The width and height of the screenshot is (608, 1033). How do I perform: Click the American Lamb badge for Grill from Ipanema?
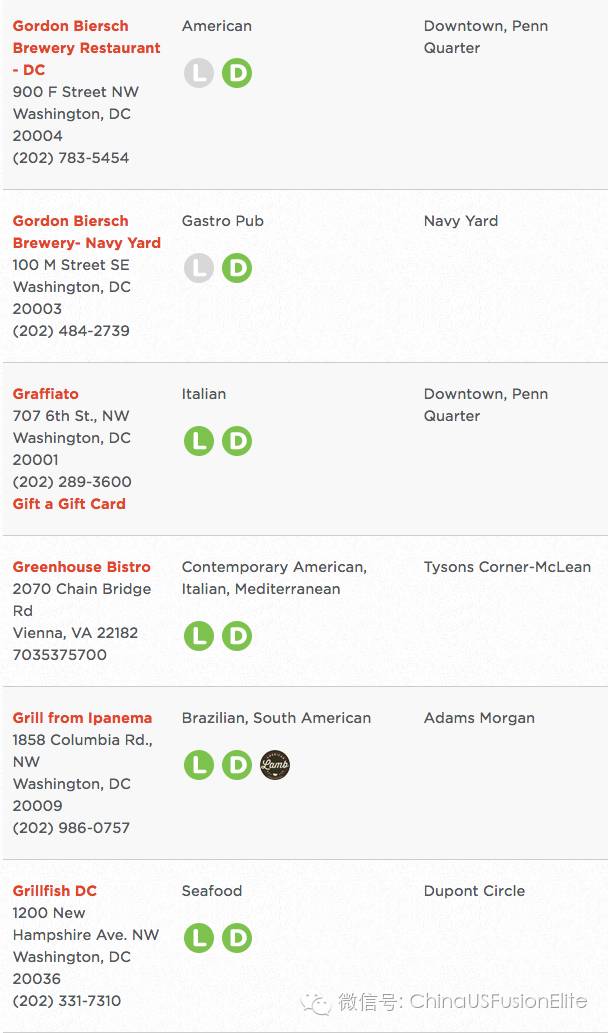(x=275, y=765)
